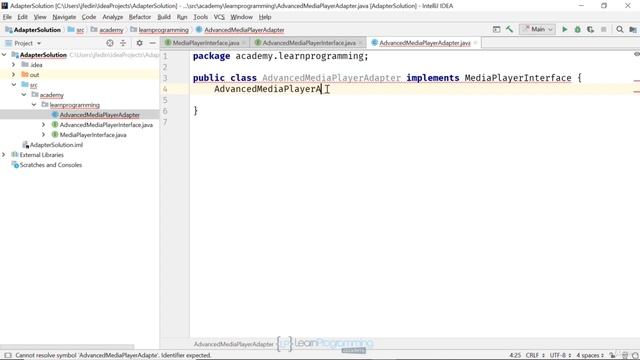Viewport: 640px width, 360px height.
Task: Start debugging with the bug icon
Action: pyautogui.click(x=578, y=29)
